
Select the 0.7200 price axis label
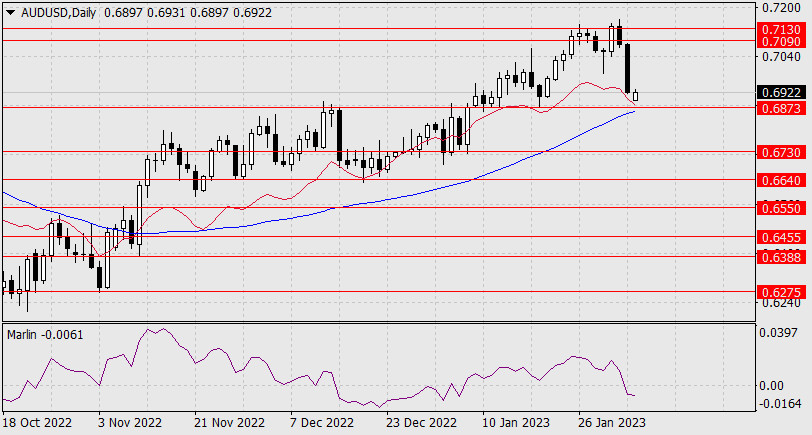pyautogui.click(x=776, y=7)
